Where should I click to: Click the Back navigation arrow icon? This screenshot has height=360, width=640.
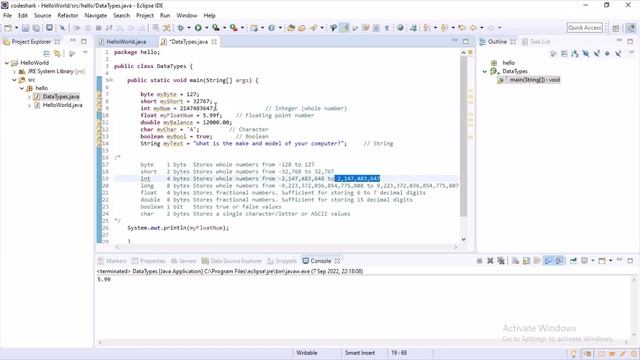[x=473, y=28]
